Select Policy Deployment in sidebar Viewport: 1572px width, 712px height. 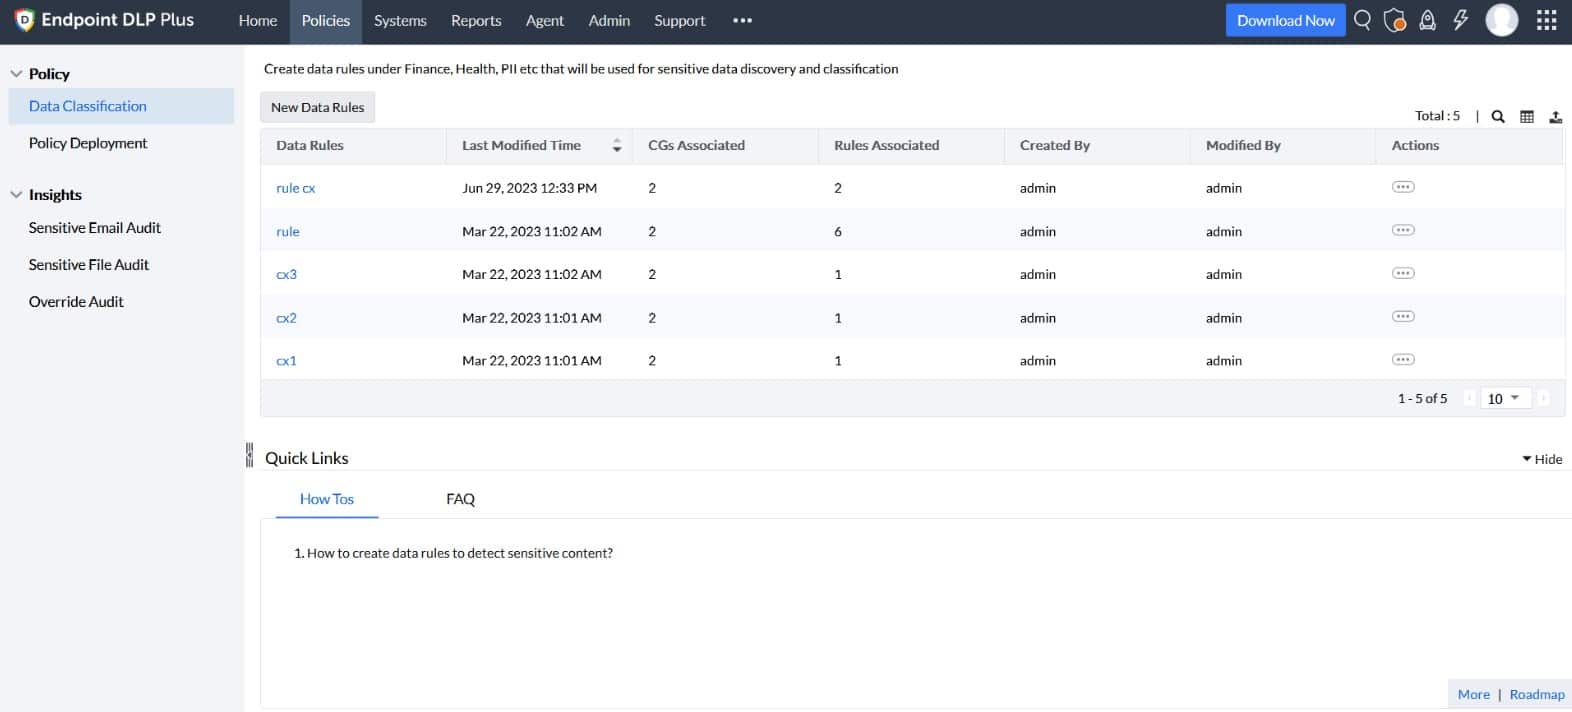point(88,143)
